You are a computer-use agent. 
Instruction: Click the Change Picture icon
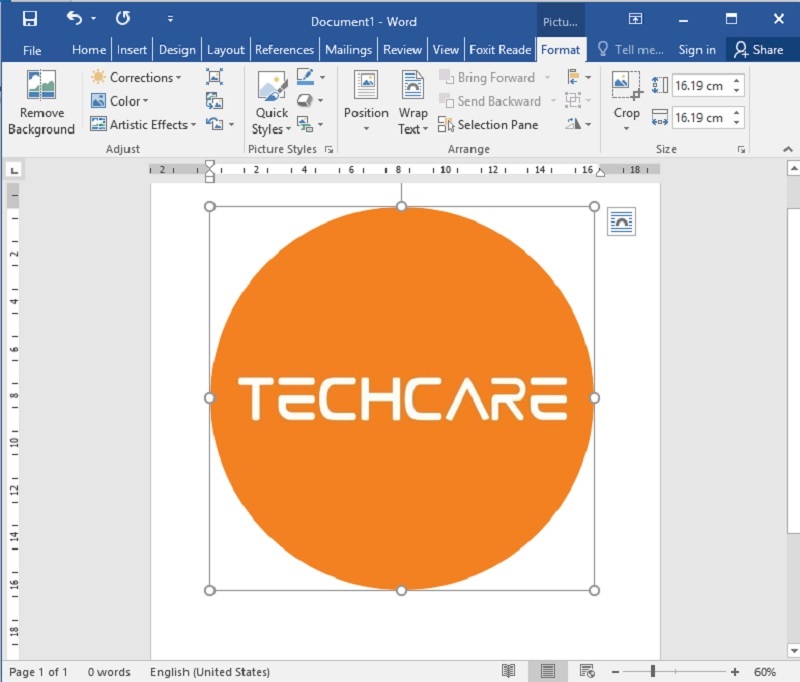click(214, 100)
